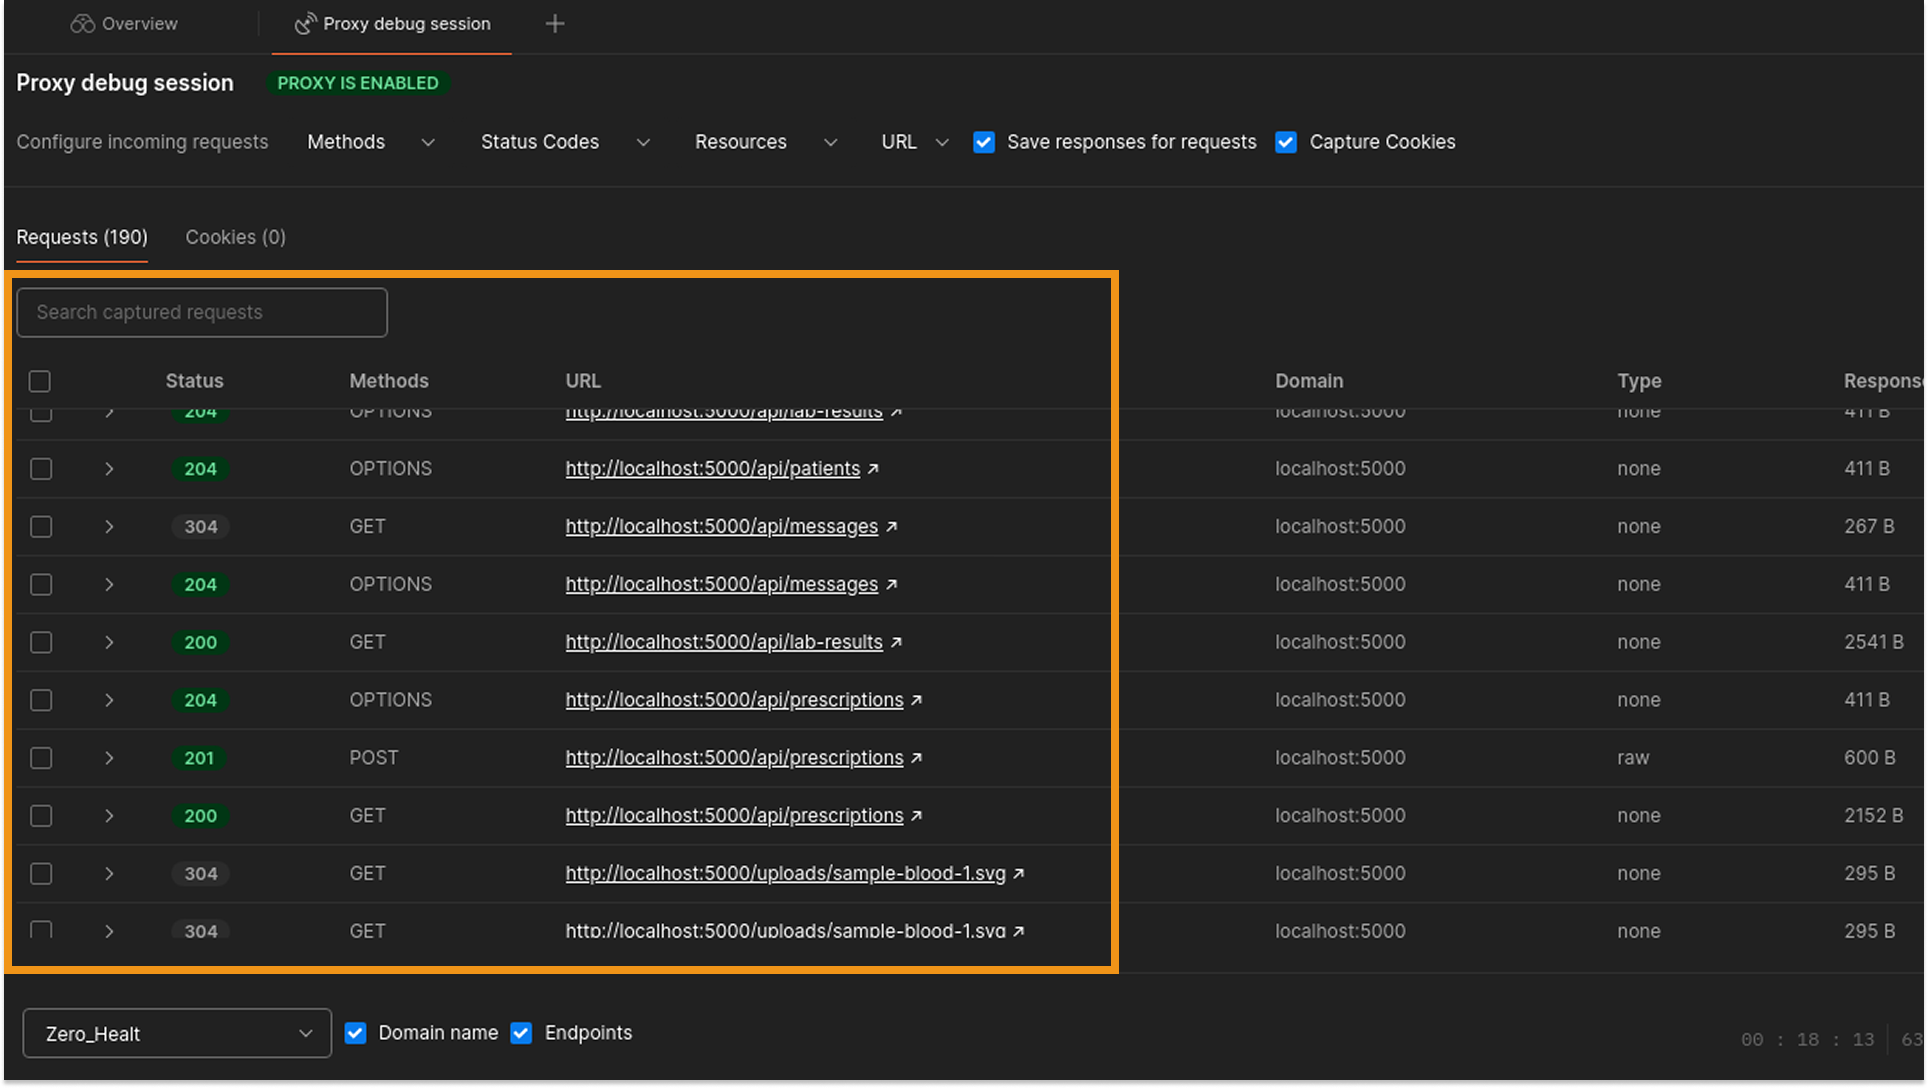
Task: Open the GET api/prescriptions URL link
Action: coord(734,816)
